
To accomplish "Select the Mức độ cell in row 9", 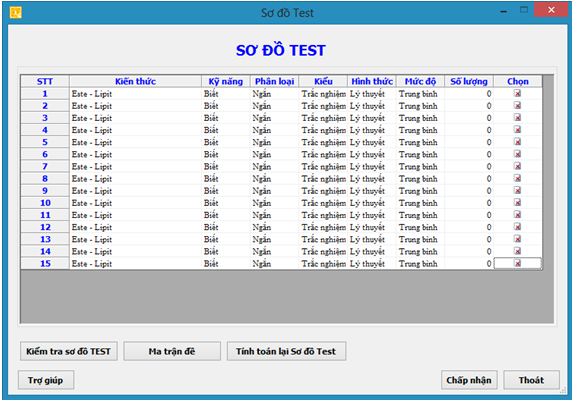I will 420,191.
